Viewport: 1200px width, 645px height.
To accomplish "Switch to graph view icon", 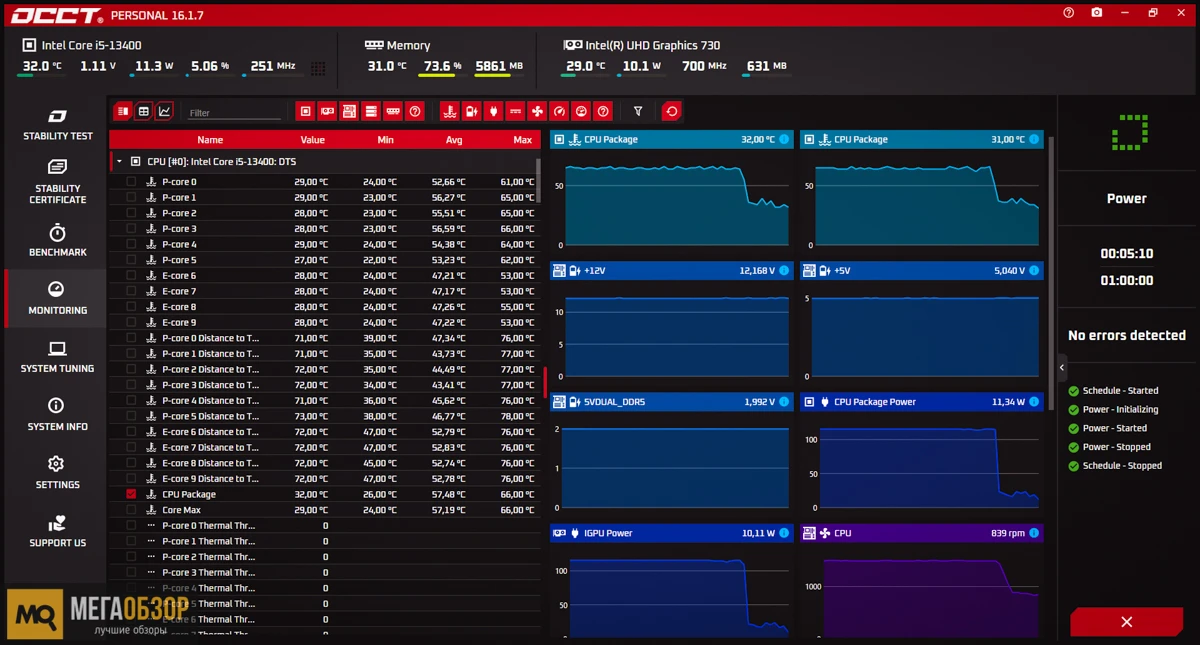I will (165, 111).
